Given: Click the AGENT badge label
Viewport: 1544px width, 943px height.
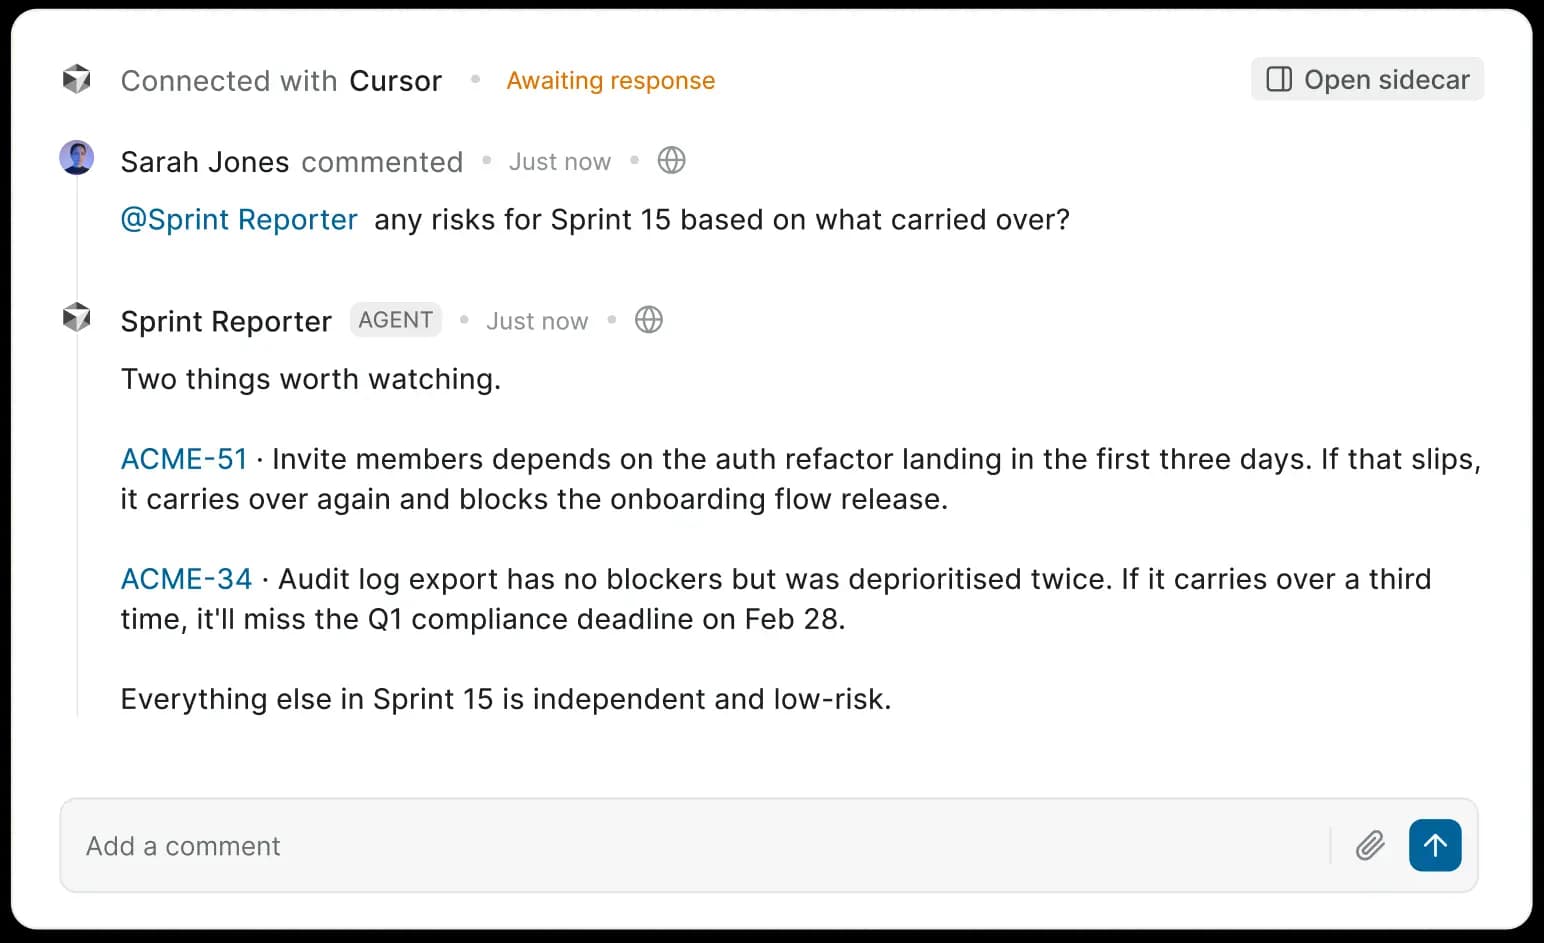Looking at the screenshot, I should click(x=396, y=320).
